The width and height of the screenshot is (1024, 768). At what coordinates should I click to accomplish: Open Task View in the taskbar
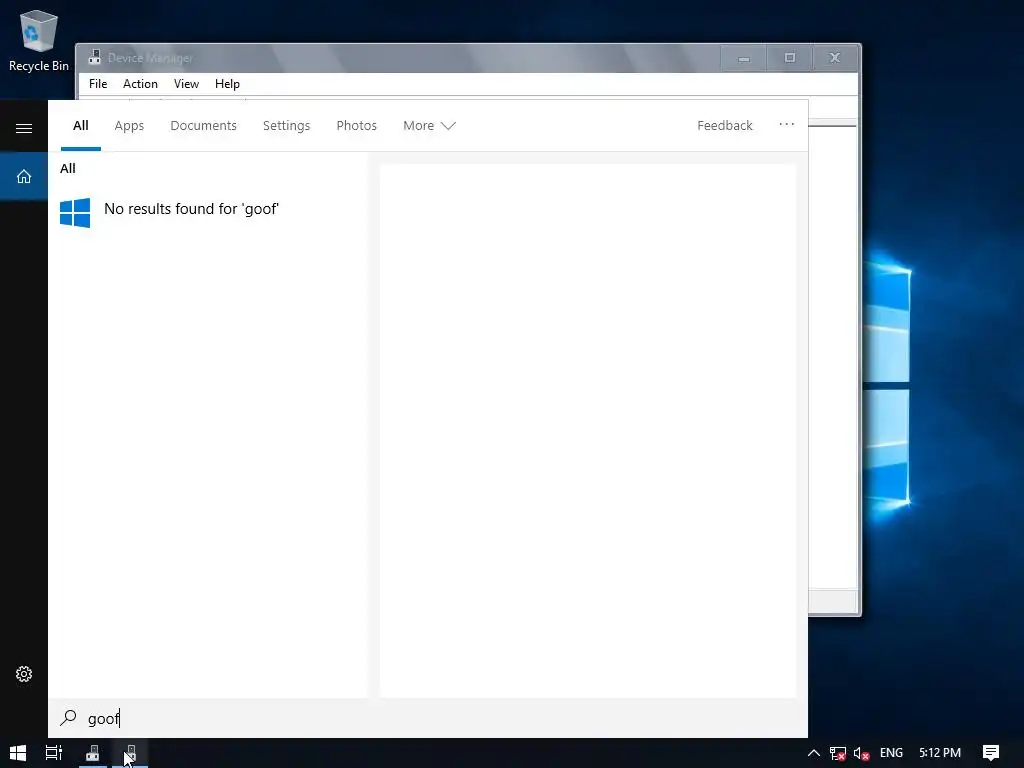tap(54, 752)
